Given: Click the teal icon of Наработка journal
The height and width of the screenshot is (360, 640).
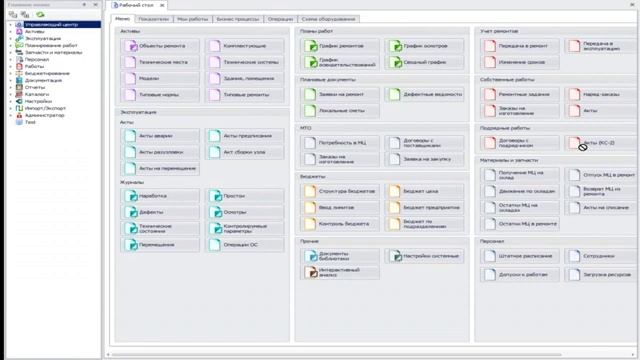Looking at the screenshot, I should [x=131, y=196].
